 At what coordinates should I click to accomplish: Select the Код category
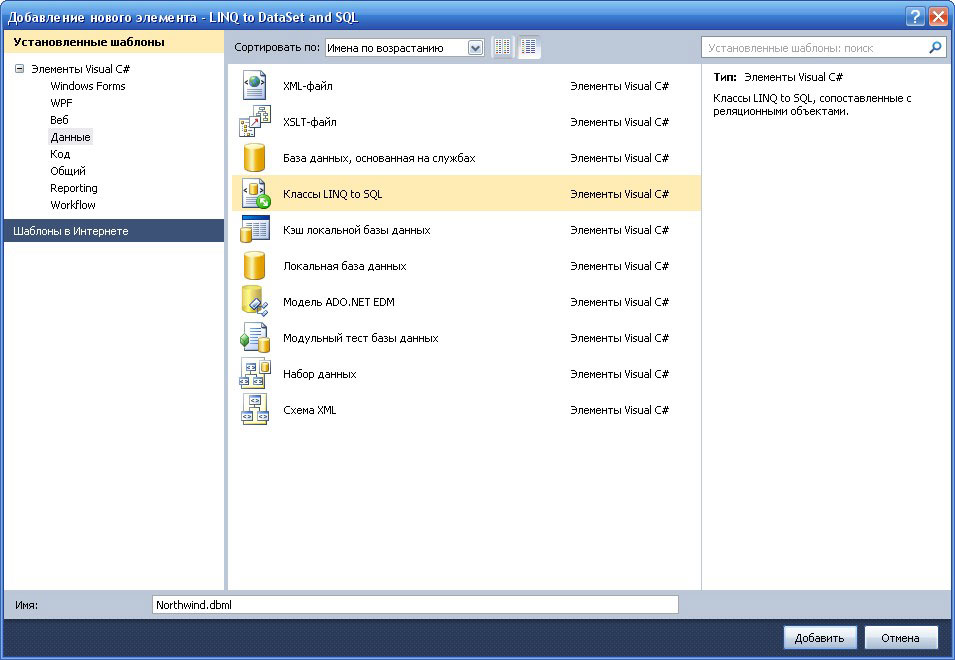click(60, 154)
